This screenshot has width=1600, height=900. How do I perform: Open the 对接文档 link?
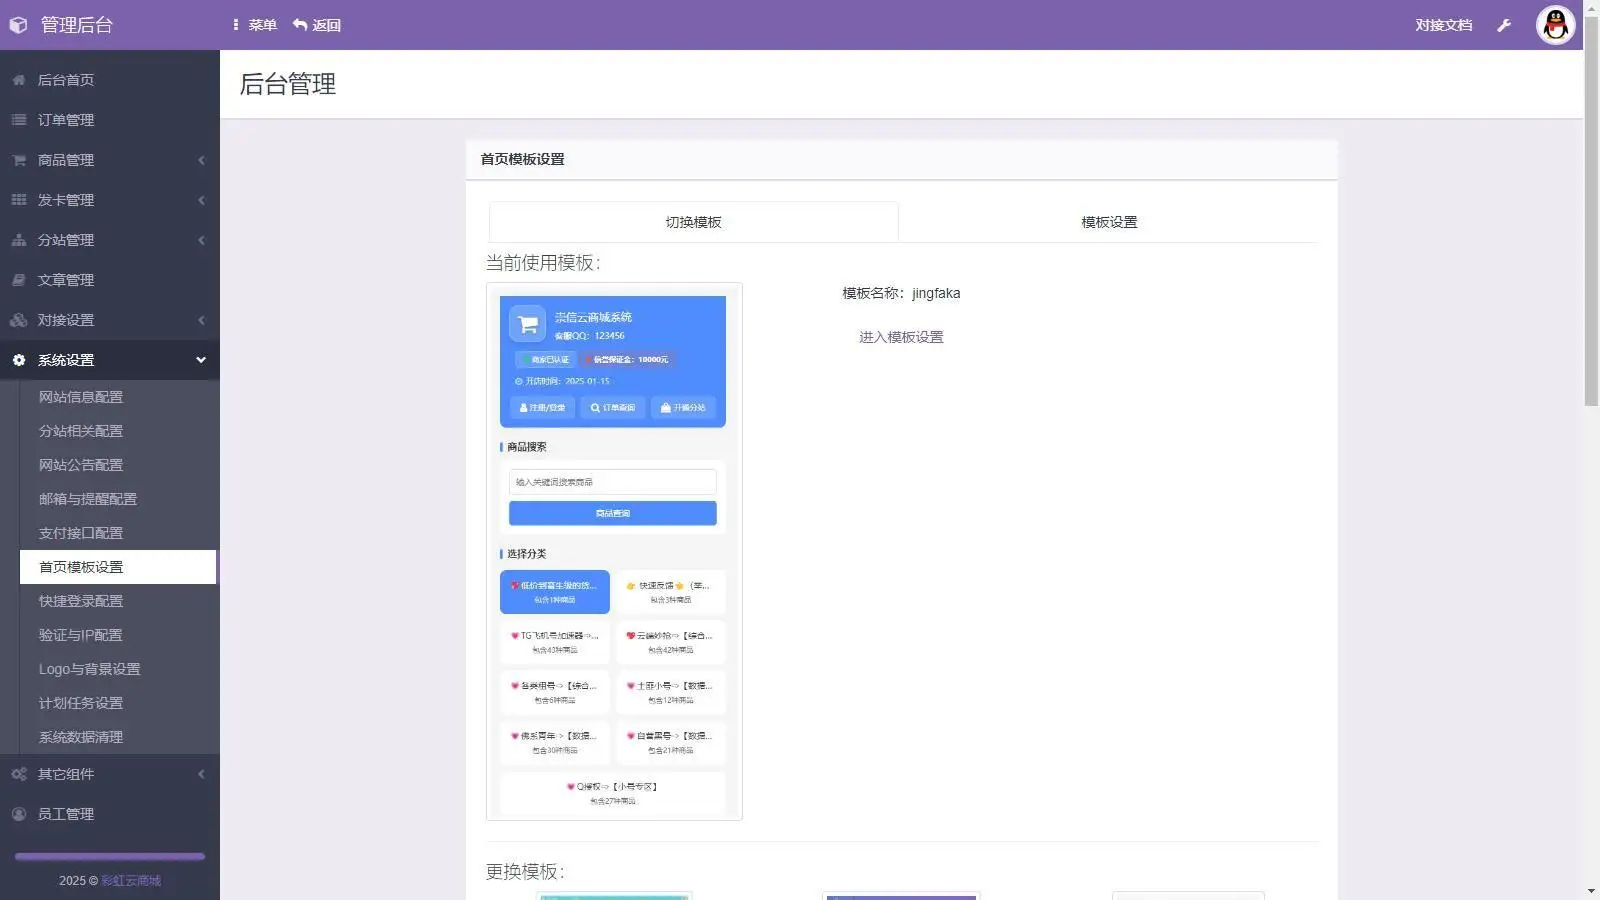click(x=1443, y=25)
